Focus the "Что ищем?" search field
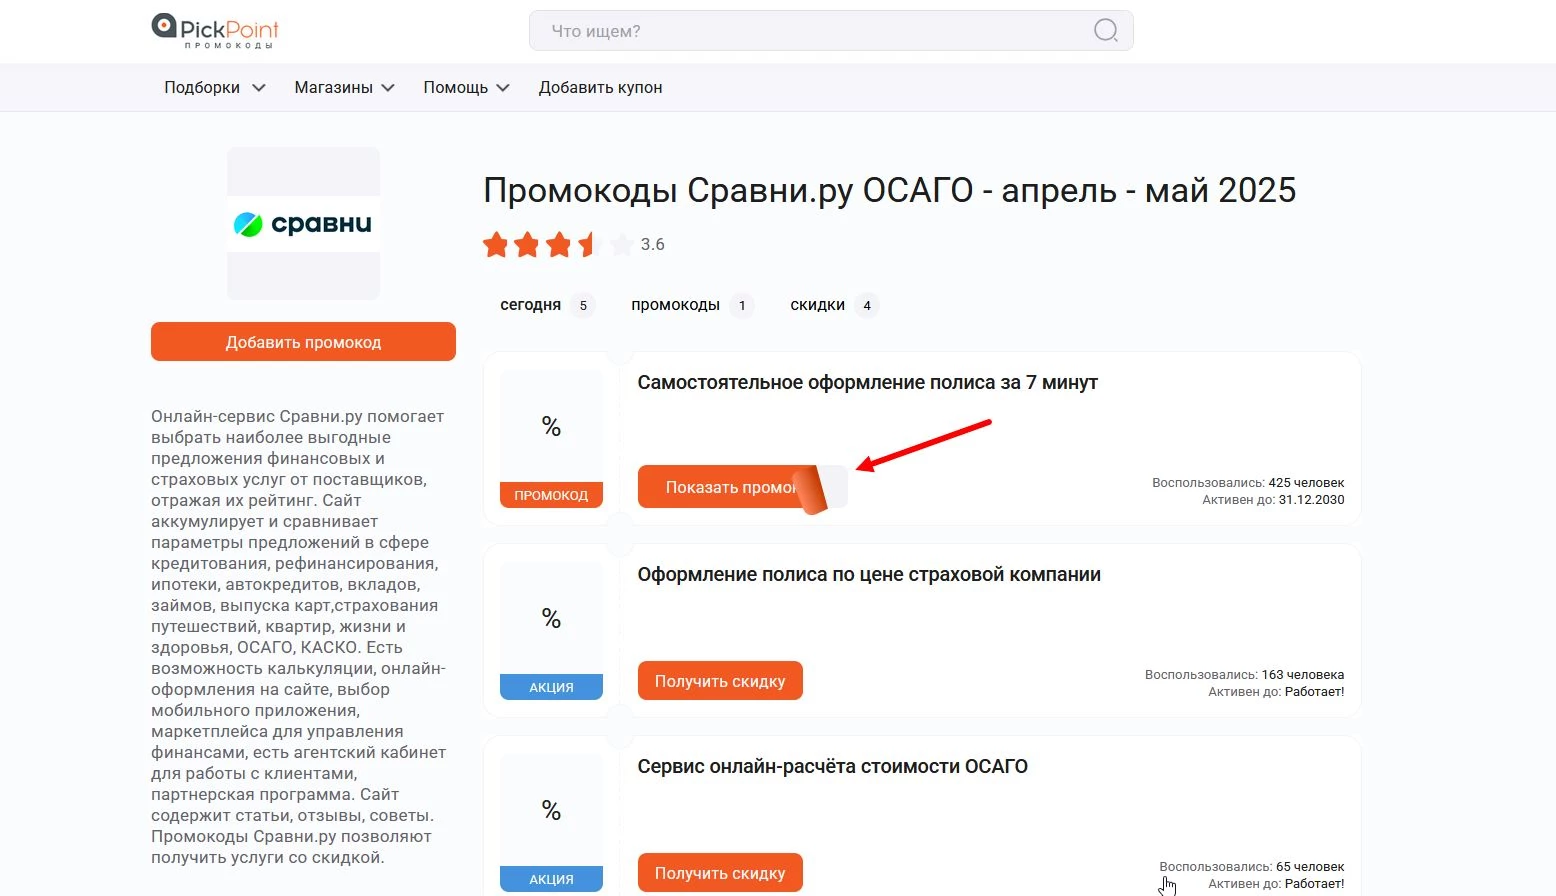1556x896 pixels. 830,31
